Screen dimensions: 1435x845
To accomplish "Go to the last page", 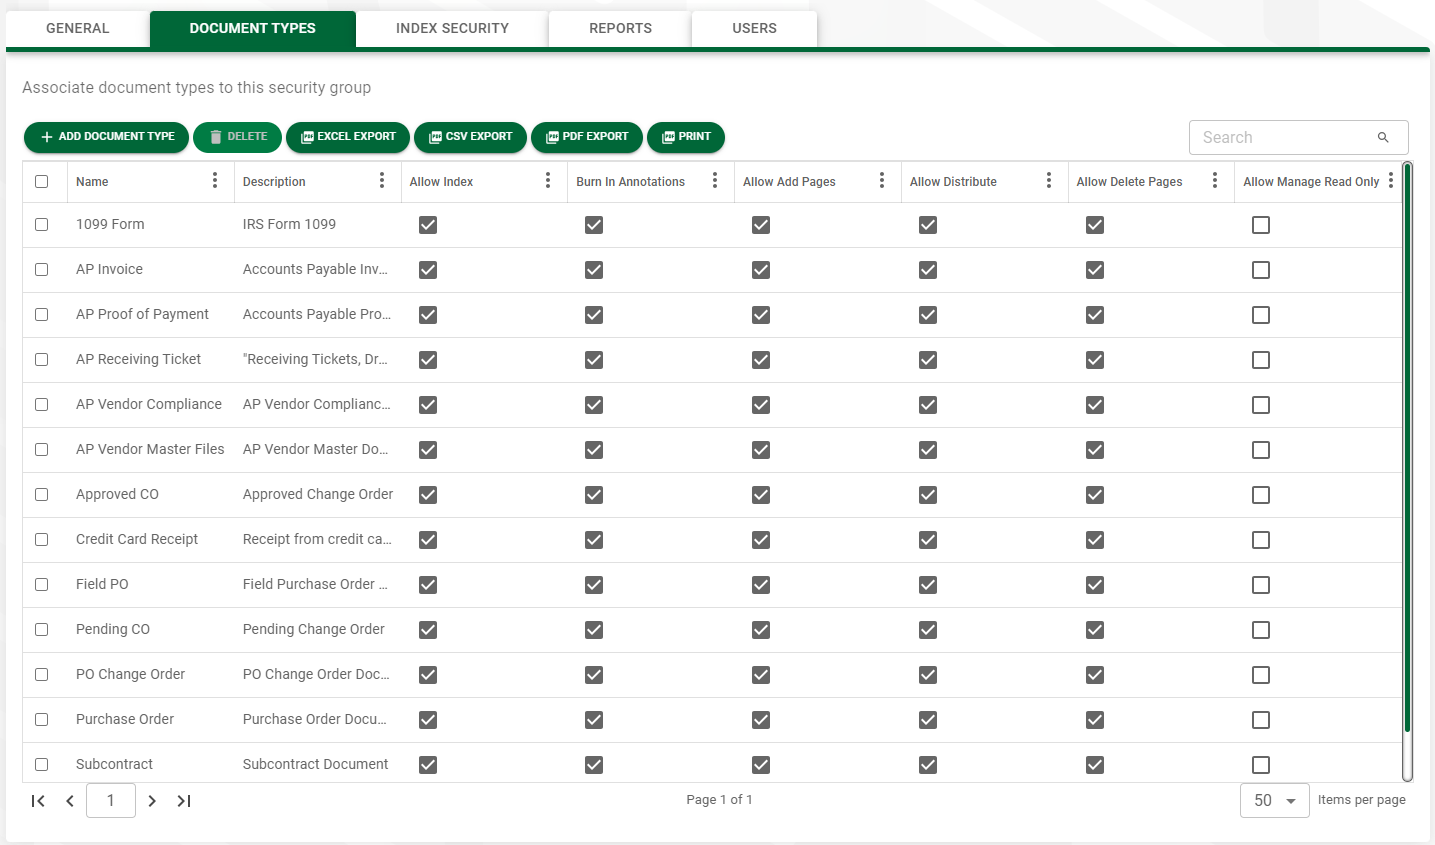I will point(184,801).
